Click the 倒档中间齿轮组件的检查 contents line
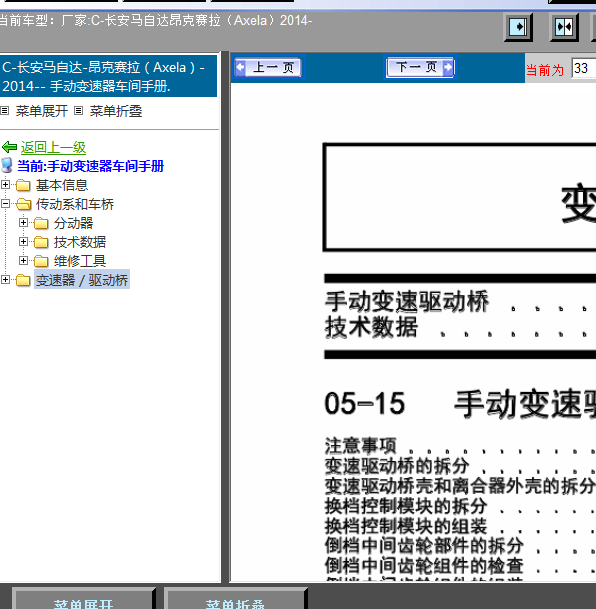 pos(424,566)
